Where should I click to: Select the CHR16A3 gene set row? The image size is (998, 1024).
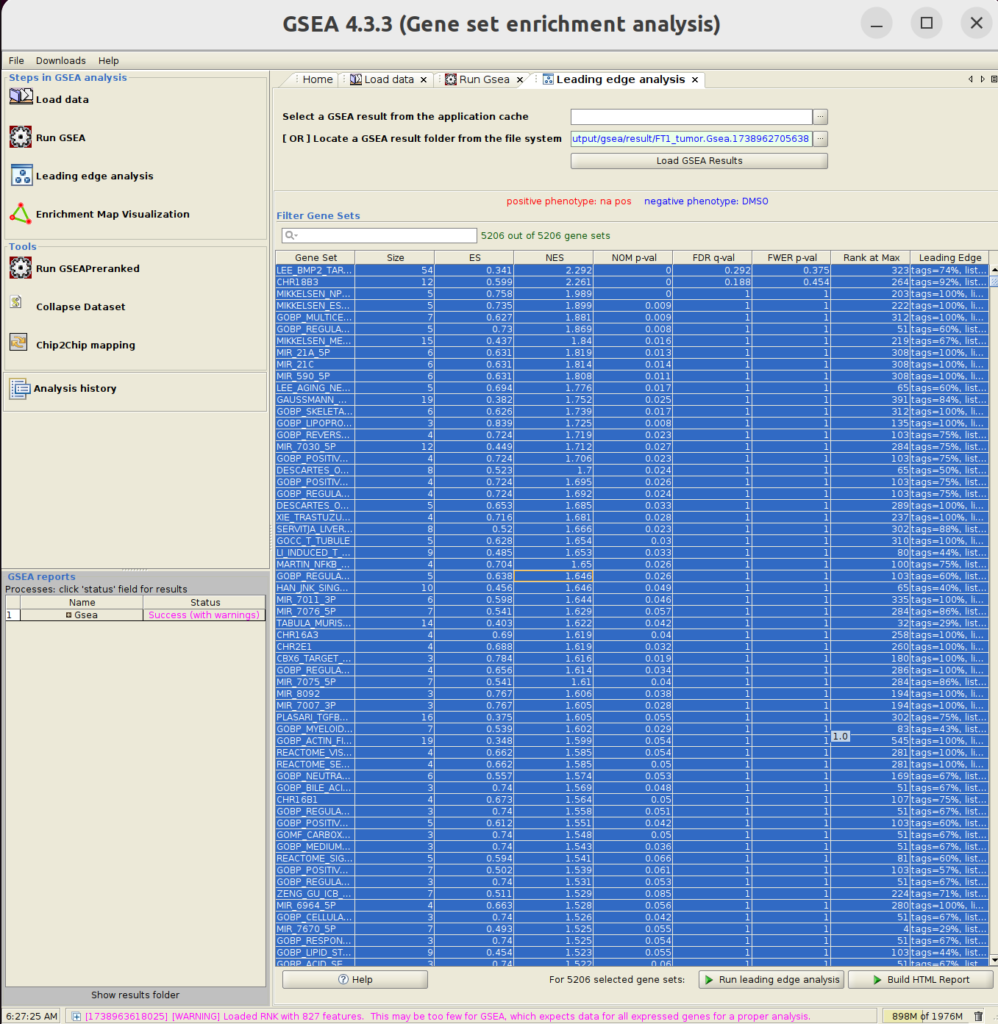click(x=632, y=635)
